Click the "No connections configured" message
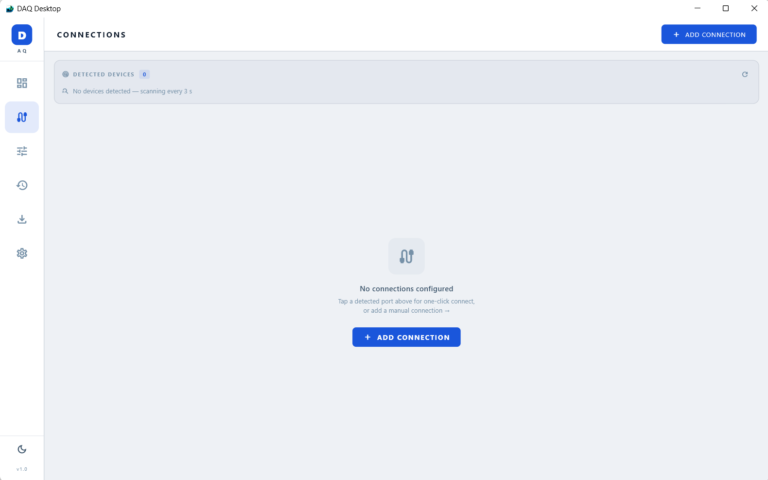Screen dimensions: 768x480 point(406,288)
